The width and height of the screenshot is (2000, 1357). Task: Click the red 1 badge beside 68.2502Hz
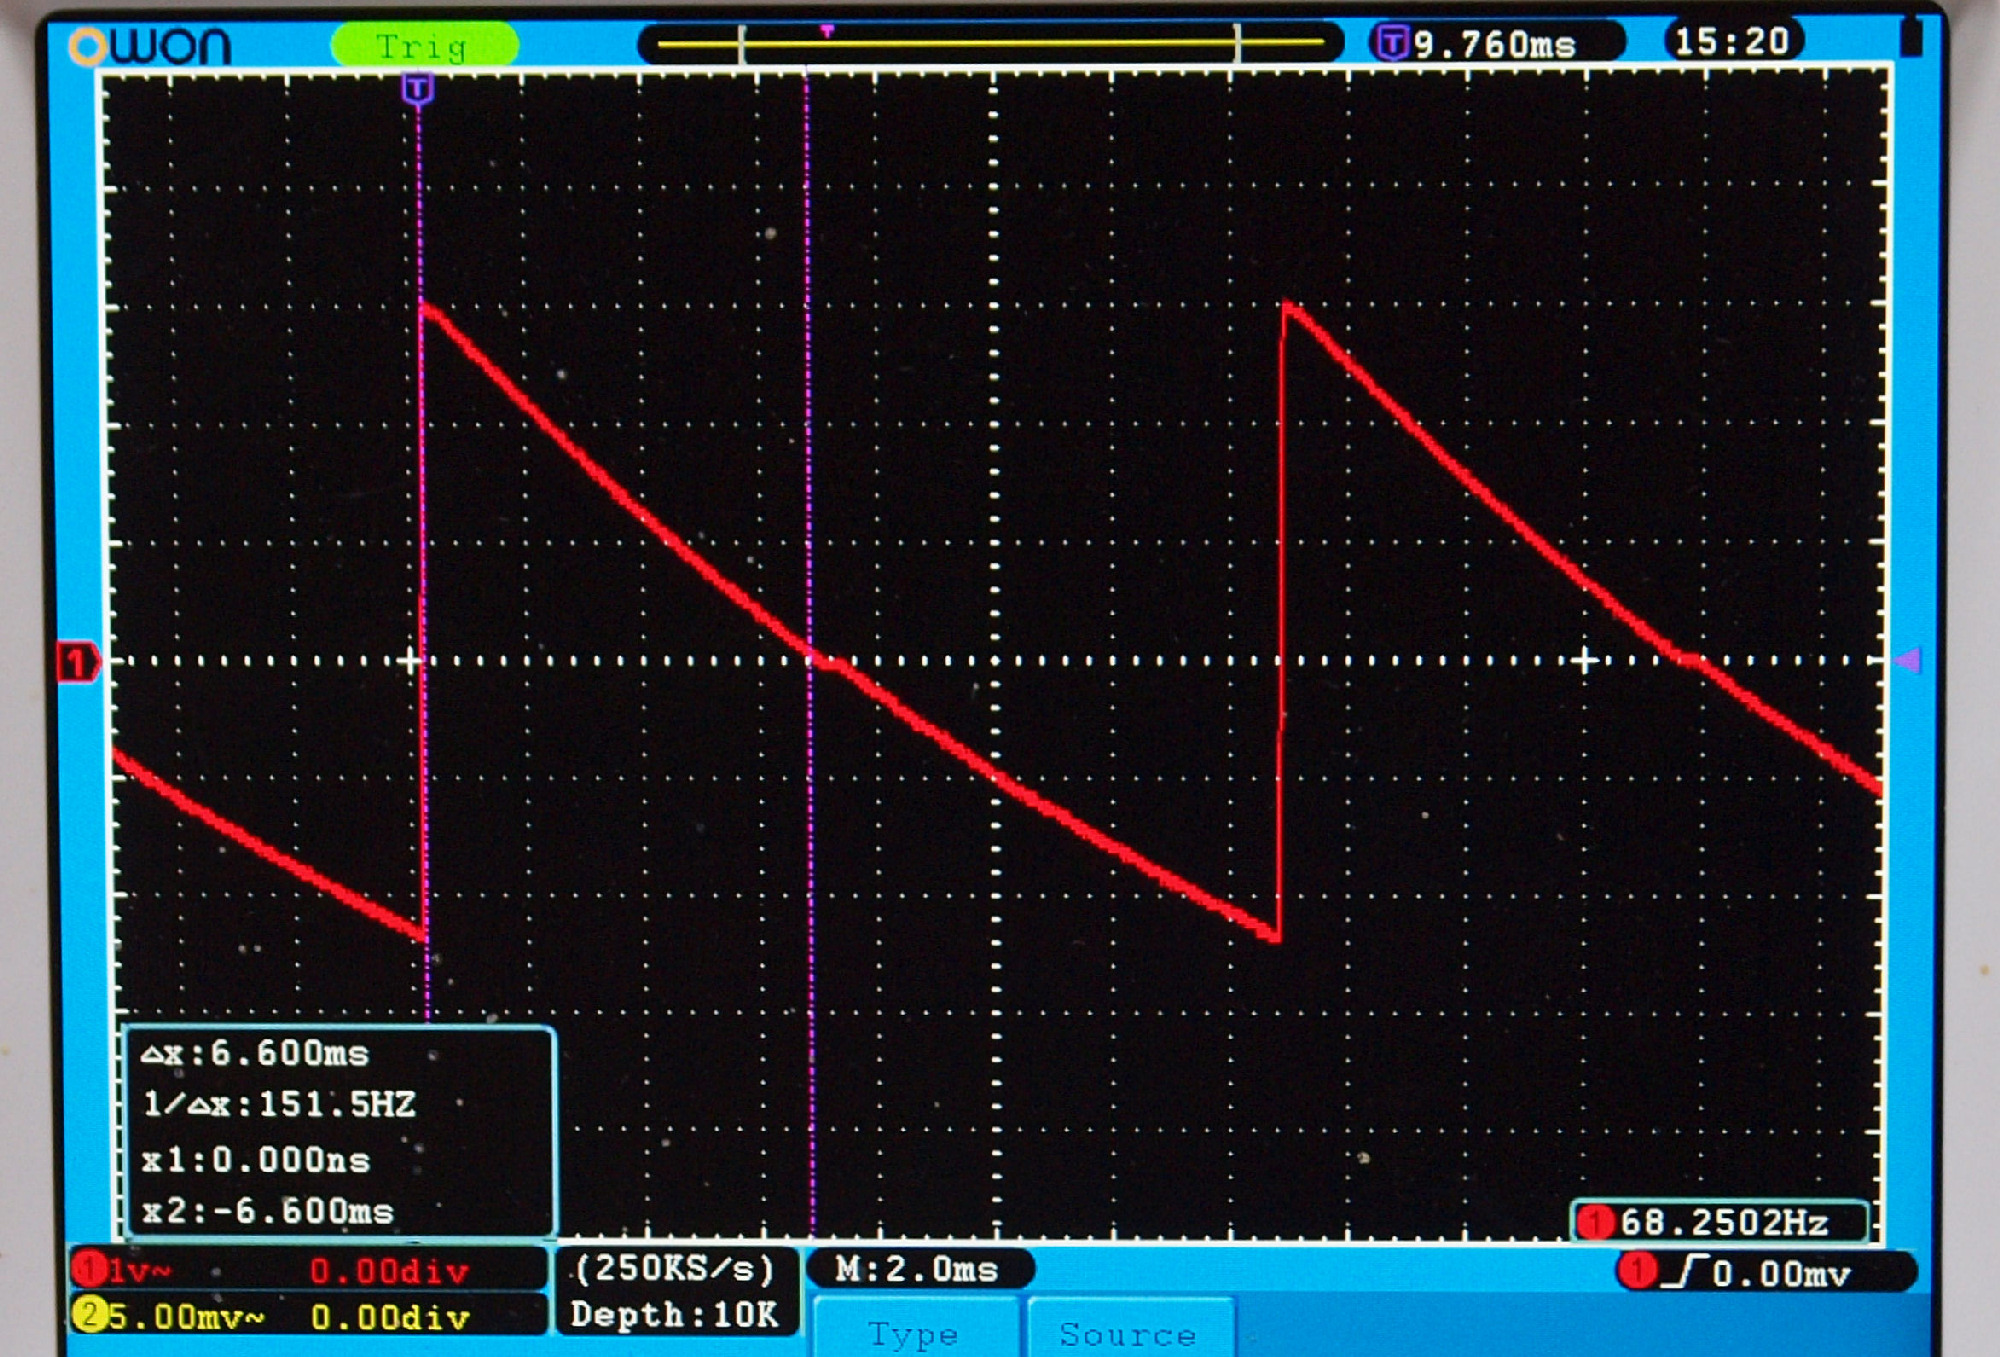click(1595, 1222)
